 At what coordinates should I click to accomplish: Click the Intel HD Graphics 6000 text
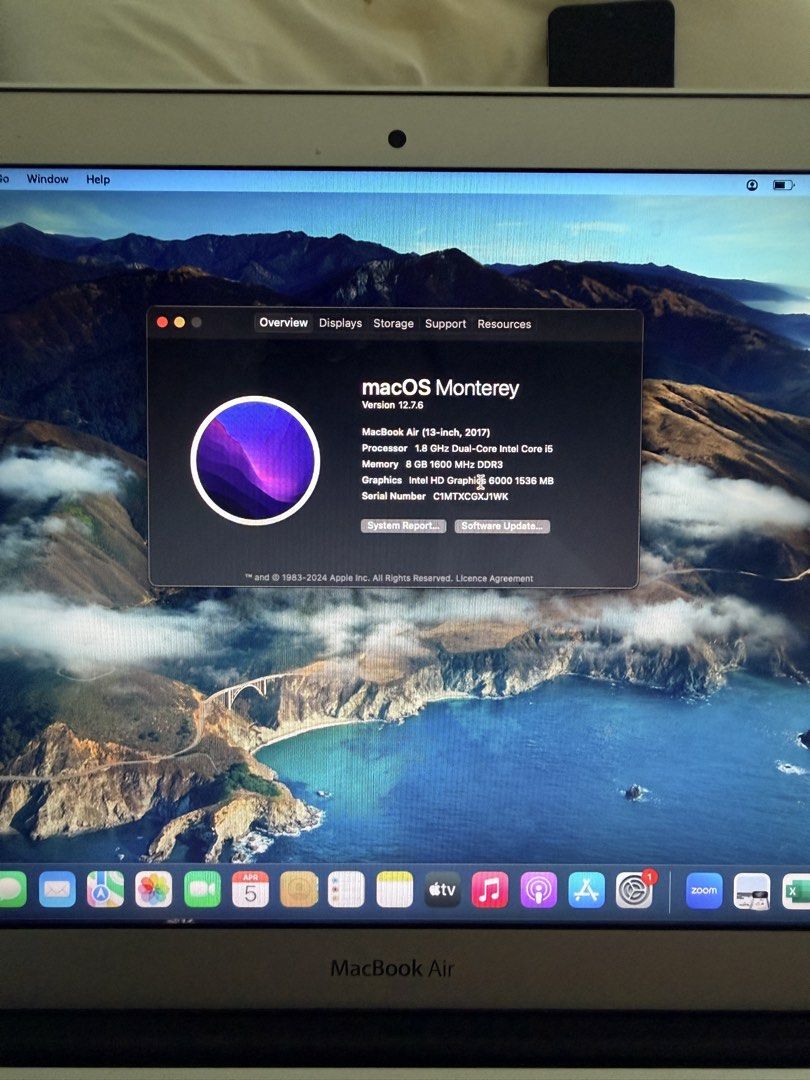tap(481, 481)
